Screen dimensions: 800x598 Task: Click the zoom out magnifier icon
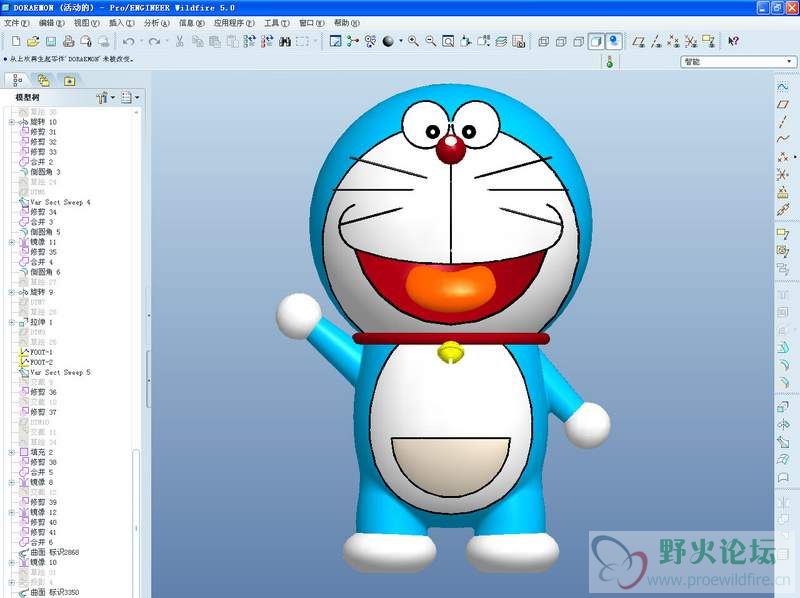pyautogui.click(x=431, y=41)
